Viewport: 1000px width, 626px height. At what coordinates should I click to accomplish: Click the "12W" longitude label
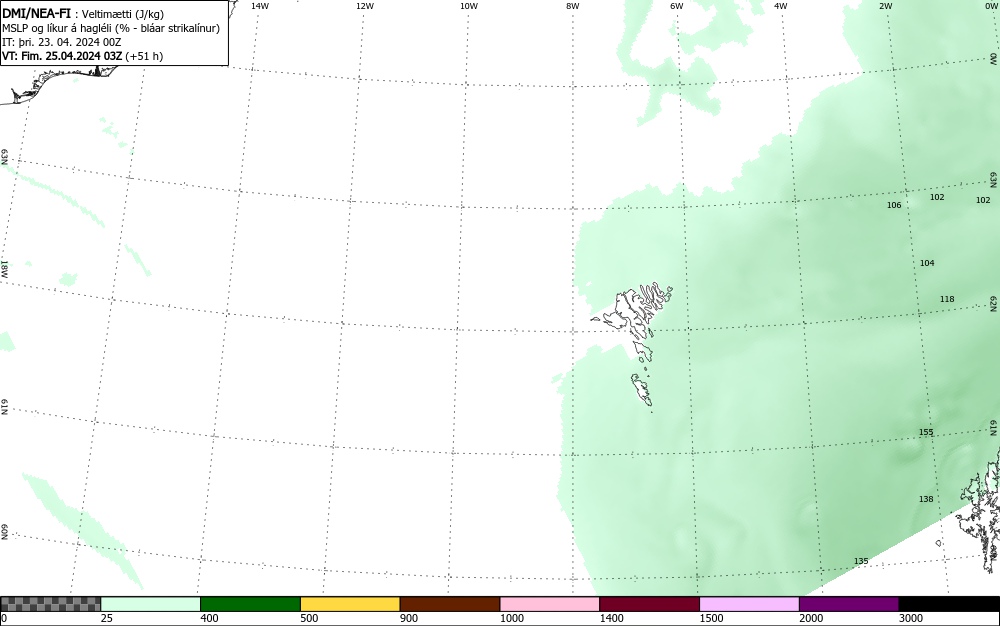click(365, 6)
